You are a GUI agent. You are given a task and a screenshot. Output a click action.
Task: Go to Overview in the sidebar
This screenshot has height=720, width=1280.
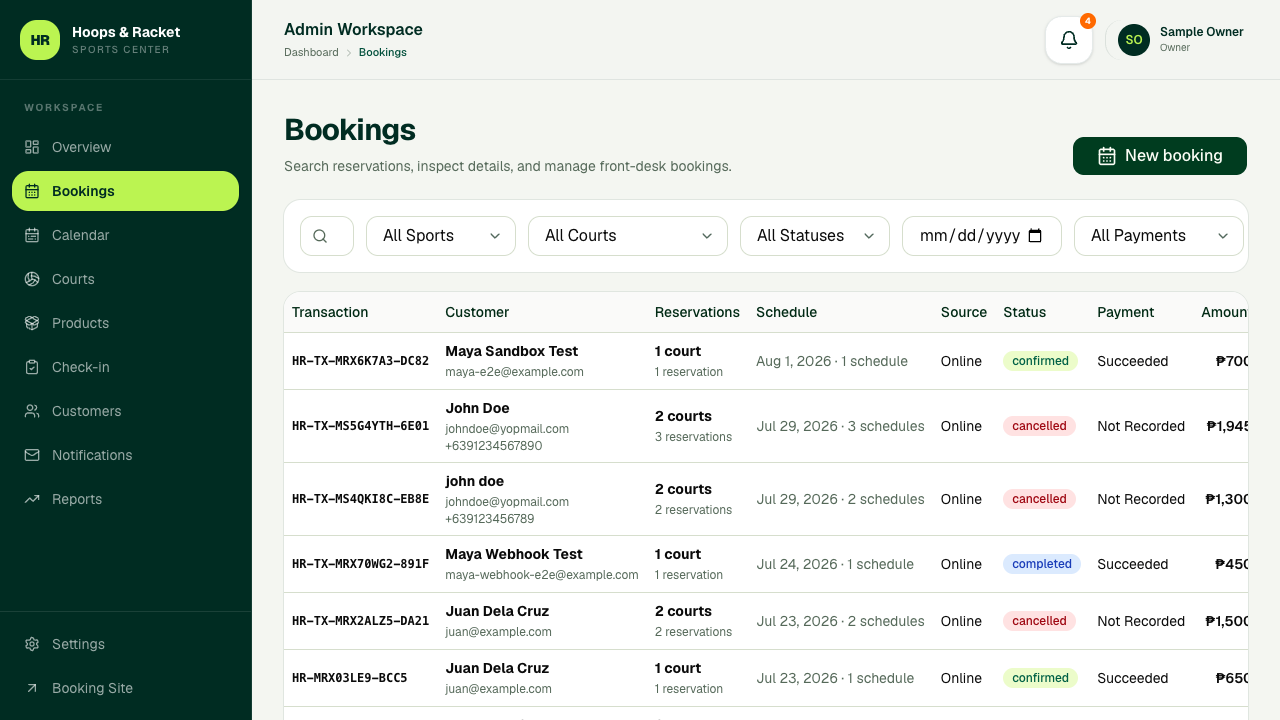(x=125, y=147)
